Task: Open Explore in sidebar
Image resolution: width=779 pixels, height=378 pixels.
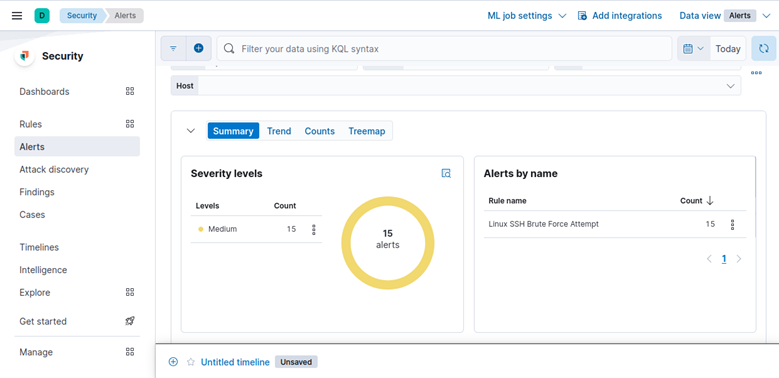Action: coord(35,293)
